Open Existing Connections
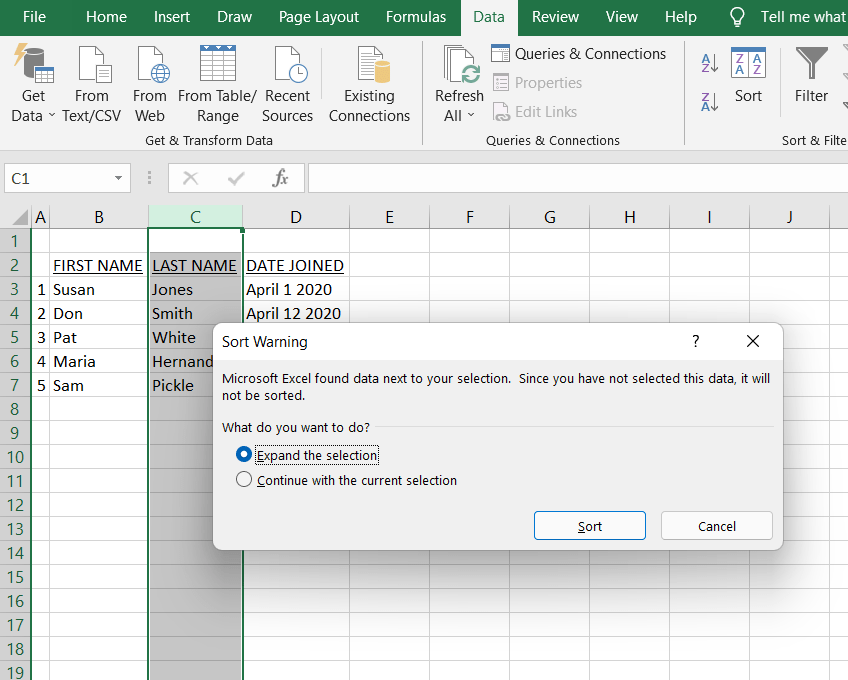The width and height of the screenshot is (848, 680). click(369, 66)
